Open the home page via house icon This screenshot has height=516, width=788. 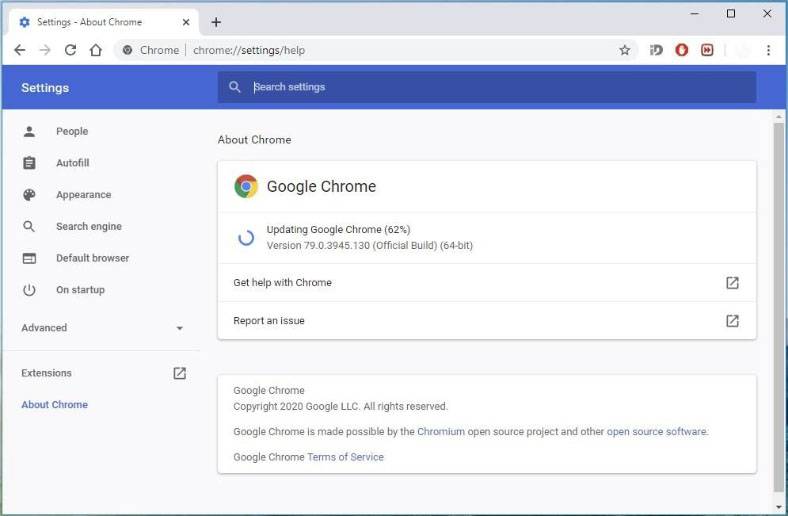tap(95, 50)
